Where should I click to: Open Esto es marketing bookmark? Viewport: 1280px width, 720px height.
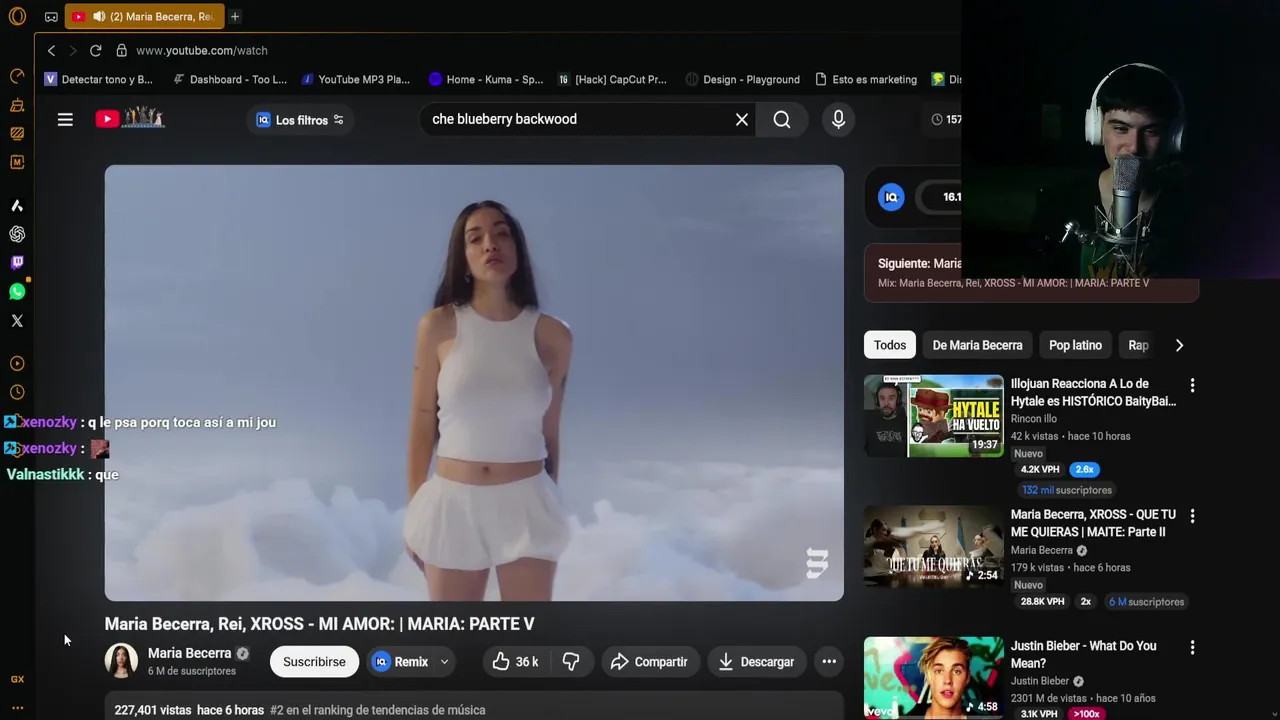(x=866, y=79)
